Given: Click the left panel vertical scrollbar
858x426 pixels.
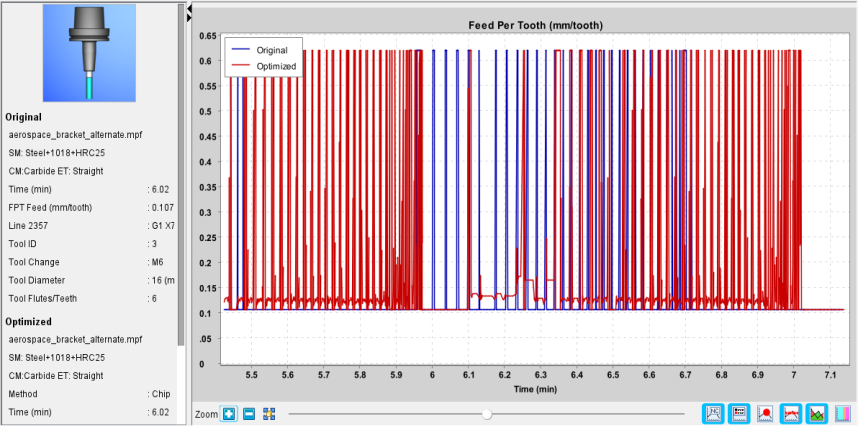Looking at the screenshot, I should [181, 175].
